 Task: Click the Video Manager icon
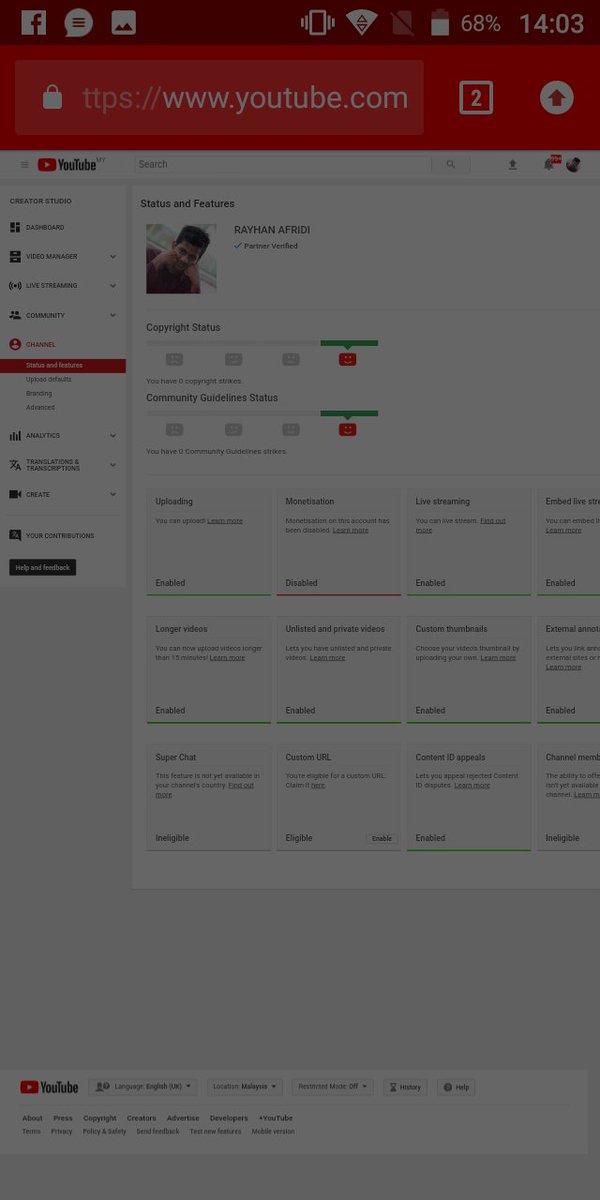[15, 257]
